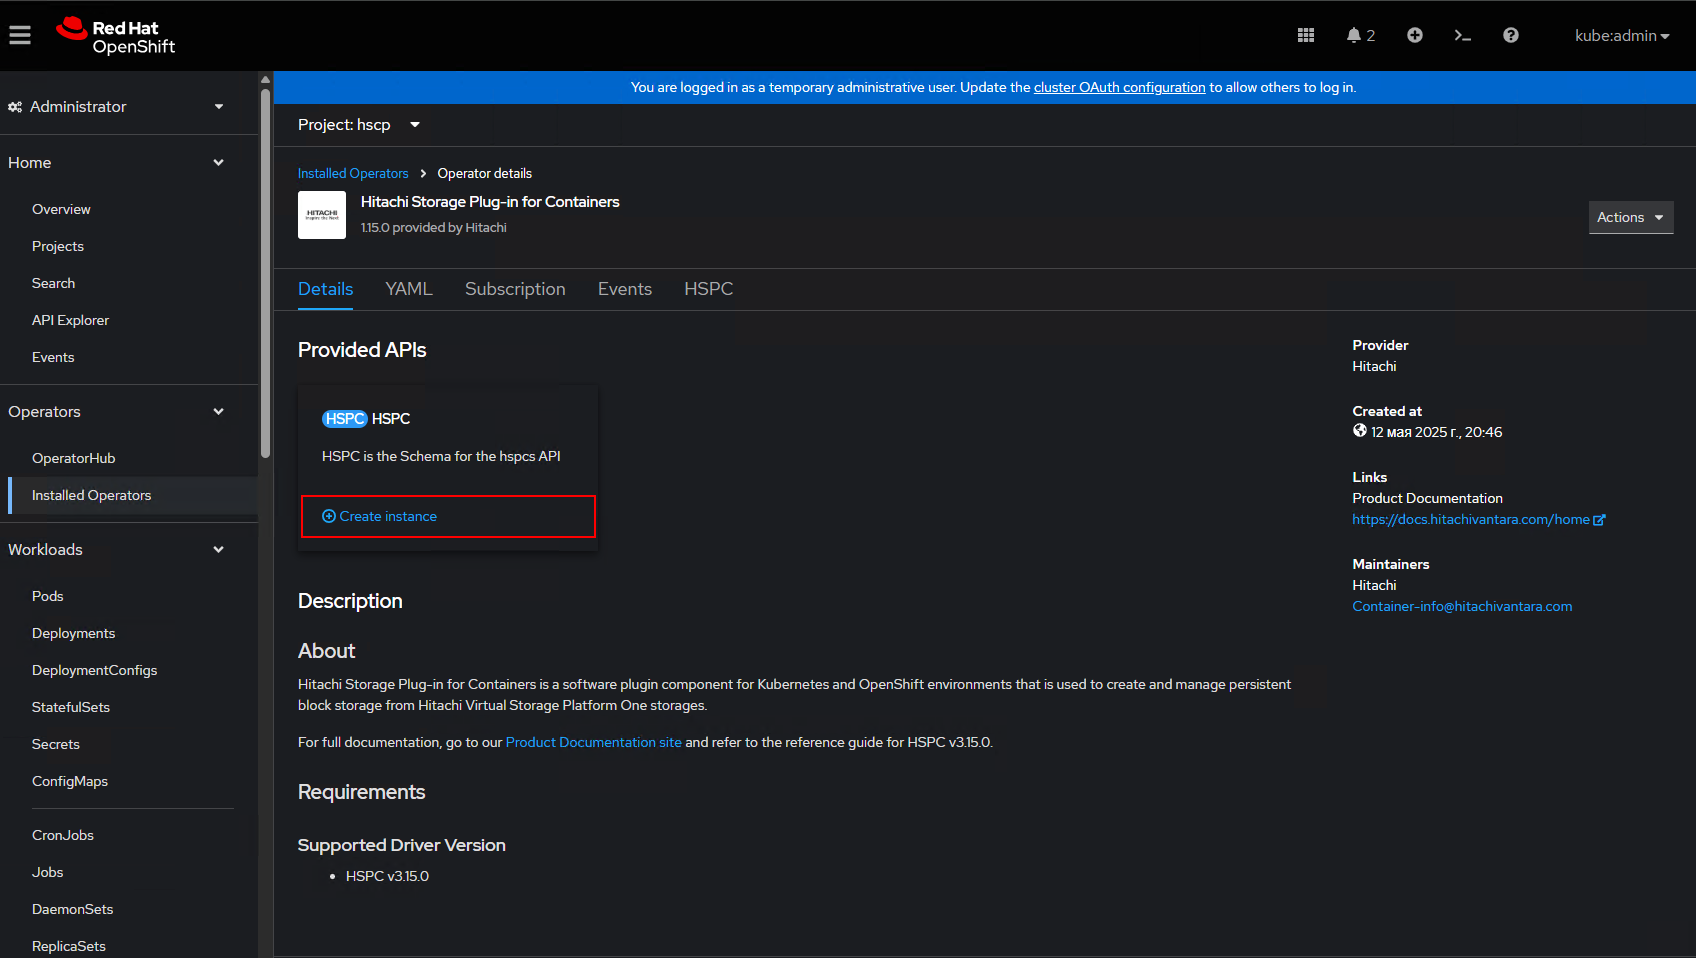Open the kube:admin user dropdown

tap(1622, 35)
